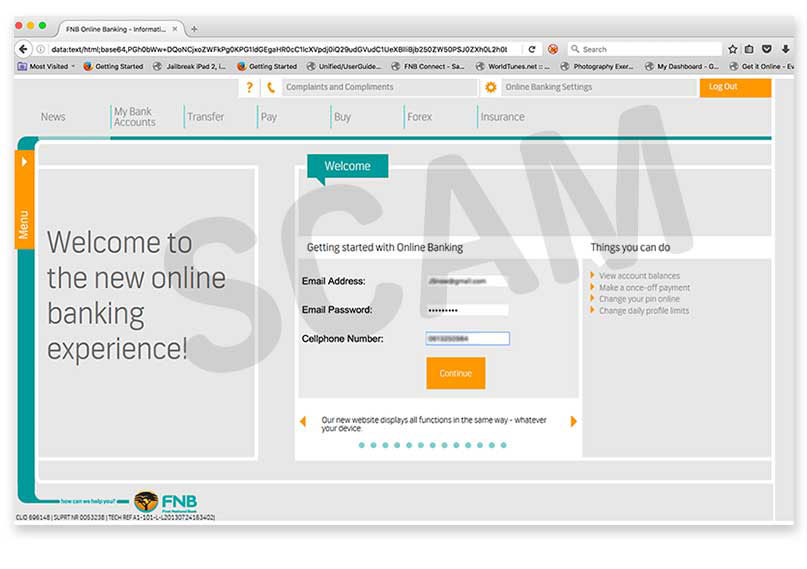This screenshot has width=807, height=569.
Task: Click Change daily profile limits link
Action: [644, 311]
